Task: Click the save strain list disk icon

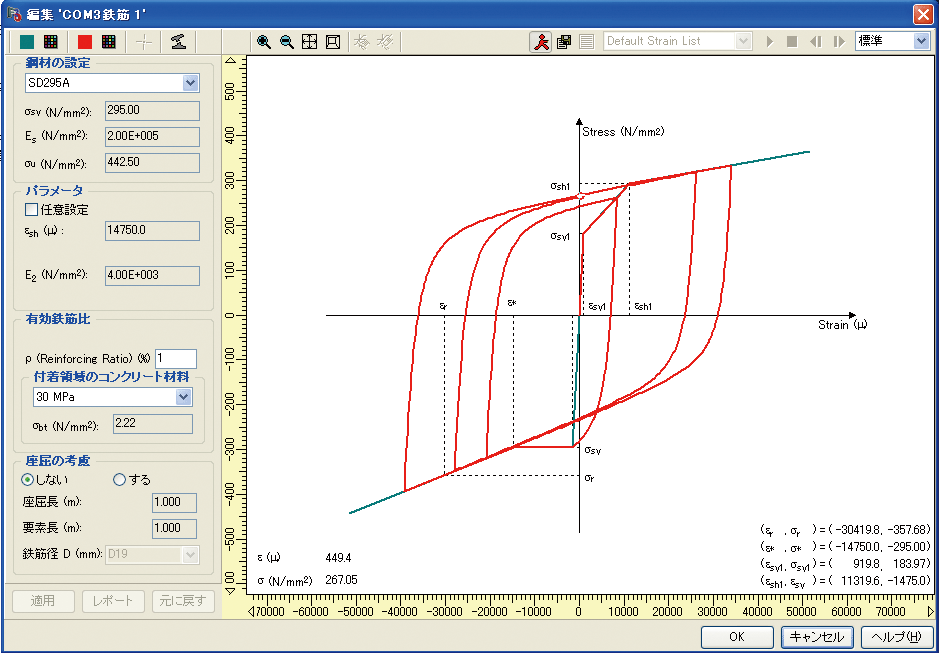Action: pos(564,42)
